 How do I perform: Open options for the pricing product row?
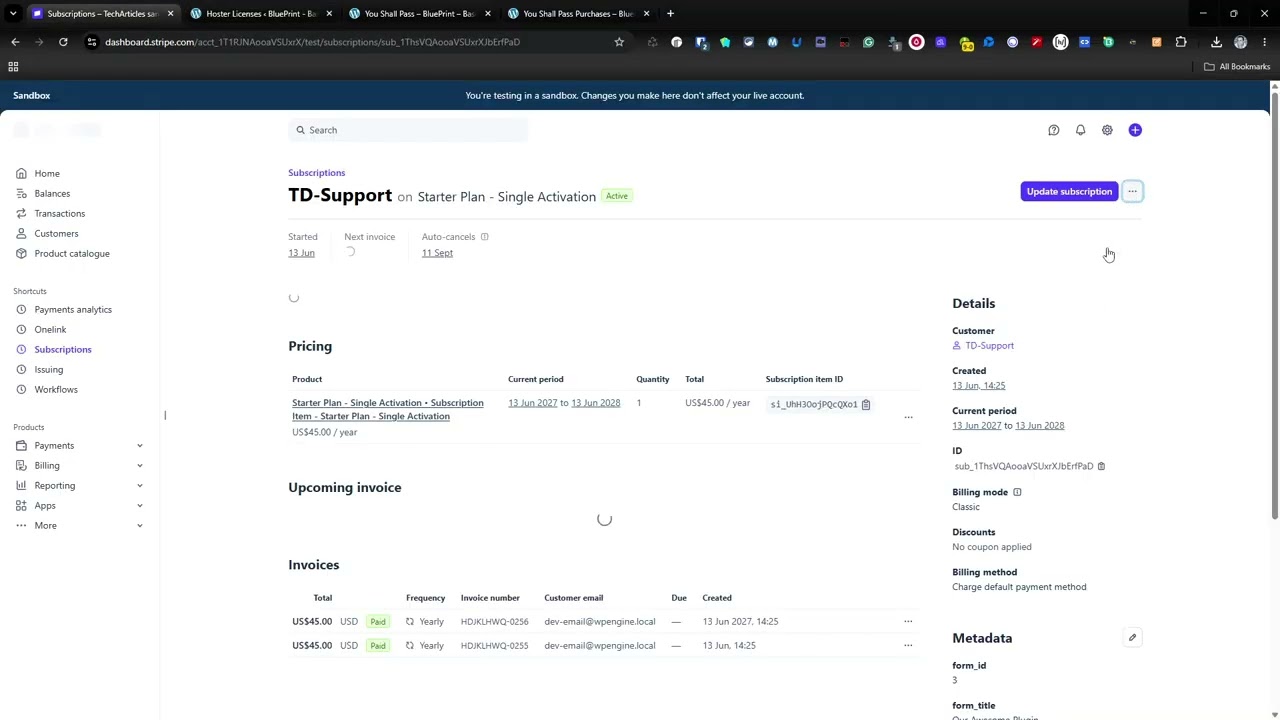pyautogui.click(x=908, y=417)
